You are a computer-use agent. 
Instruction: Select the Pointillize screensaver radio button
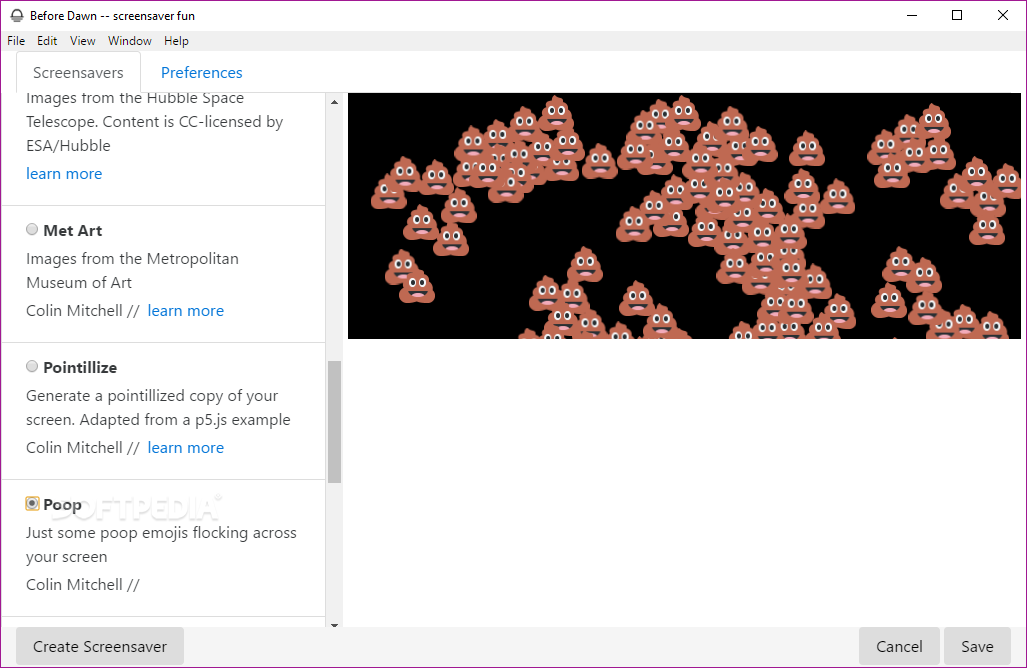[32, 366]
